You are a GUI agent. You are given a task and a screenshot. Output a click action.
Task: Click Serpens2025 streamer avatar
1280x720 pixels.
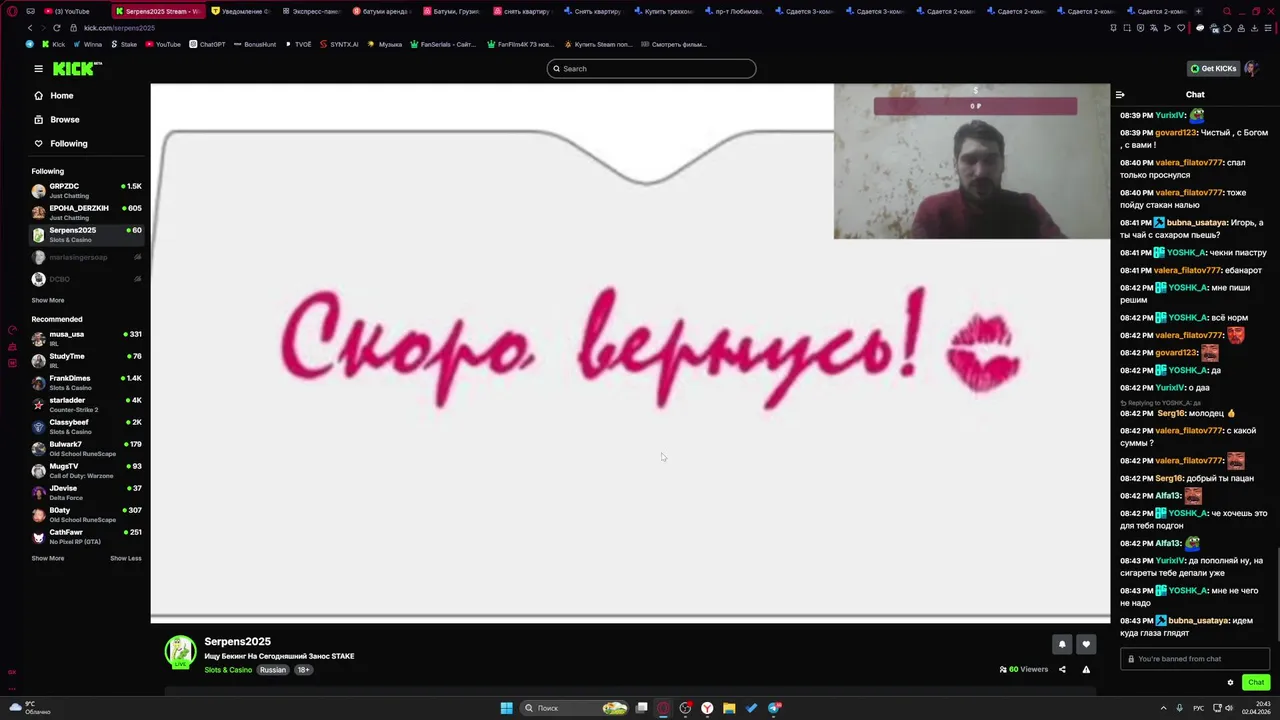tap(181, 651)
